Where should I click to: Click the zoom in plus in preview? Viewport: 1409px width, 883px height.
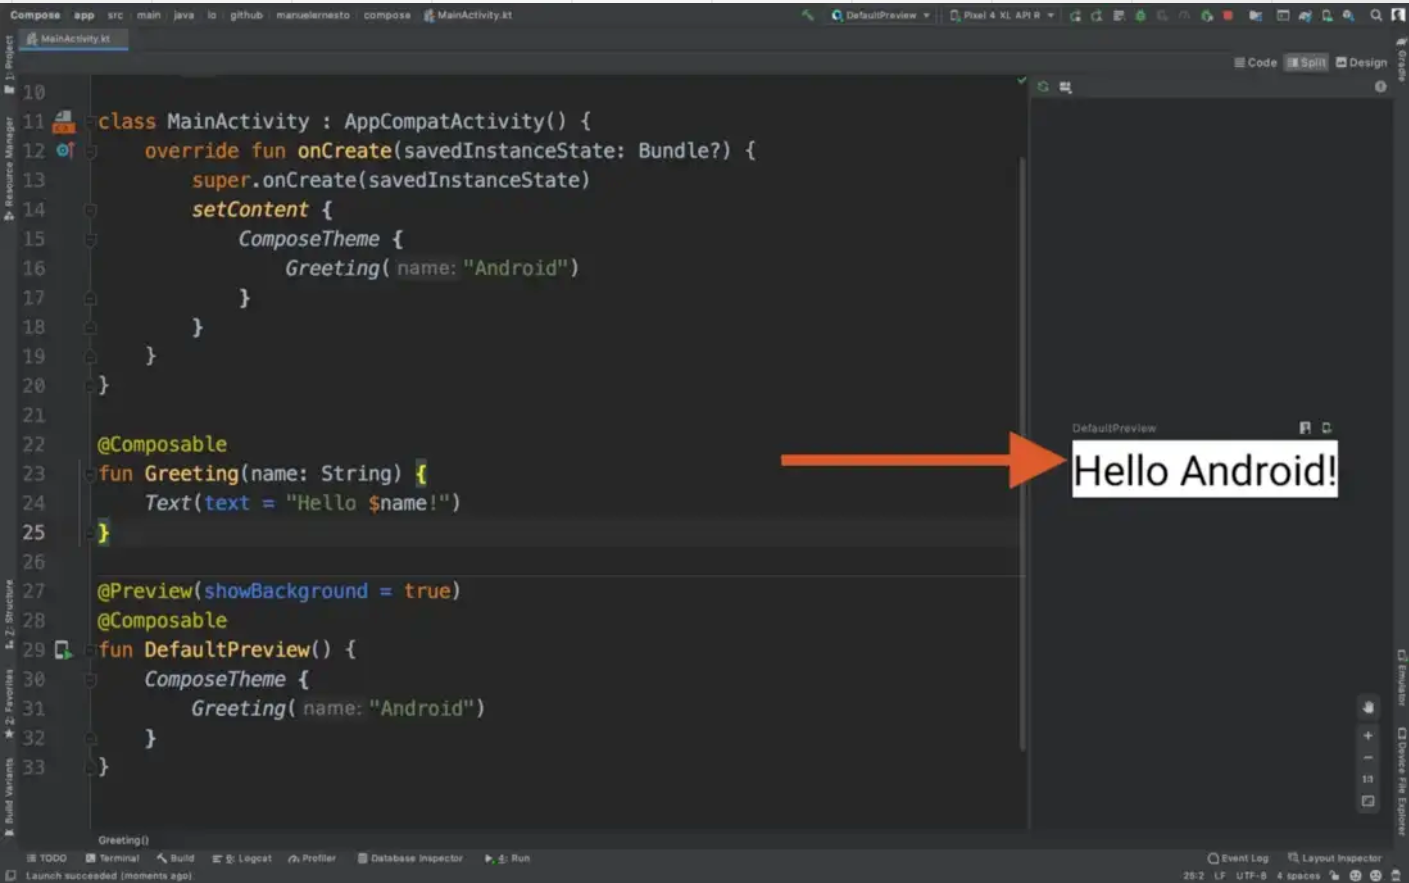click(1368, 735)
